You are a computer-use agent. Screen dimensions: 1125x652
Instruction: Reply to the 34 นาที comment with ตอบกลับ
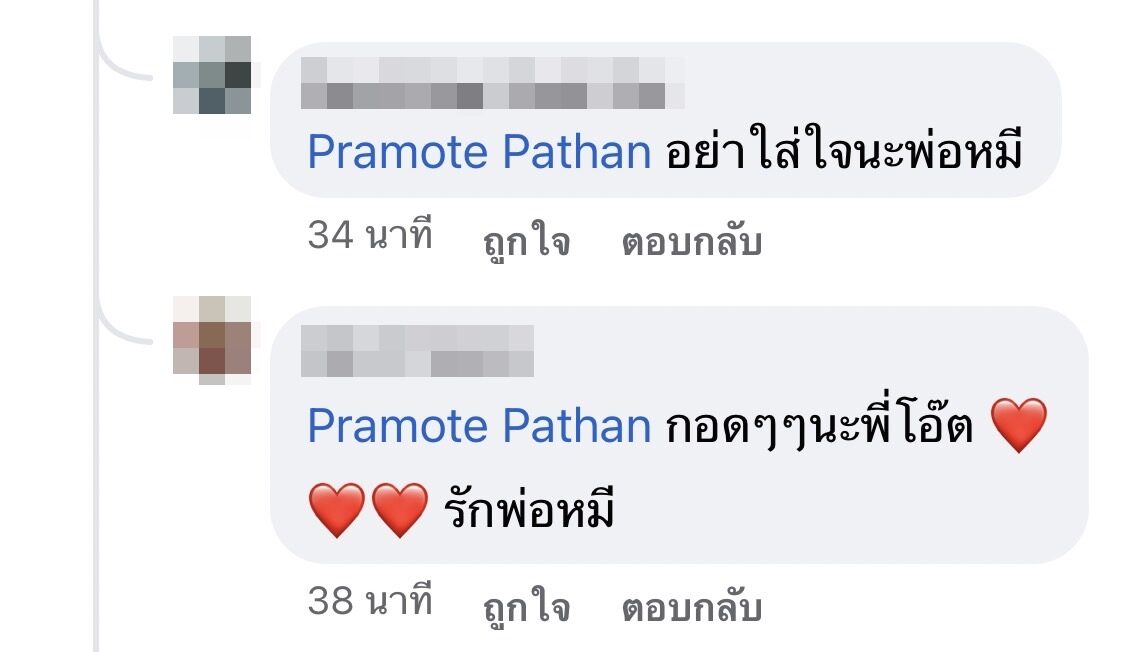click(692, 241)
